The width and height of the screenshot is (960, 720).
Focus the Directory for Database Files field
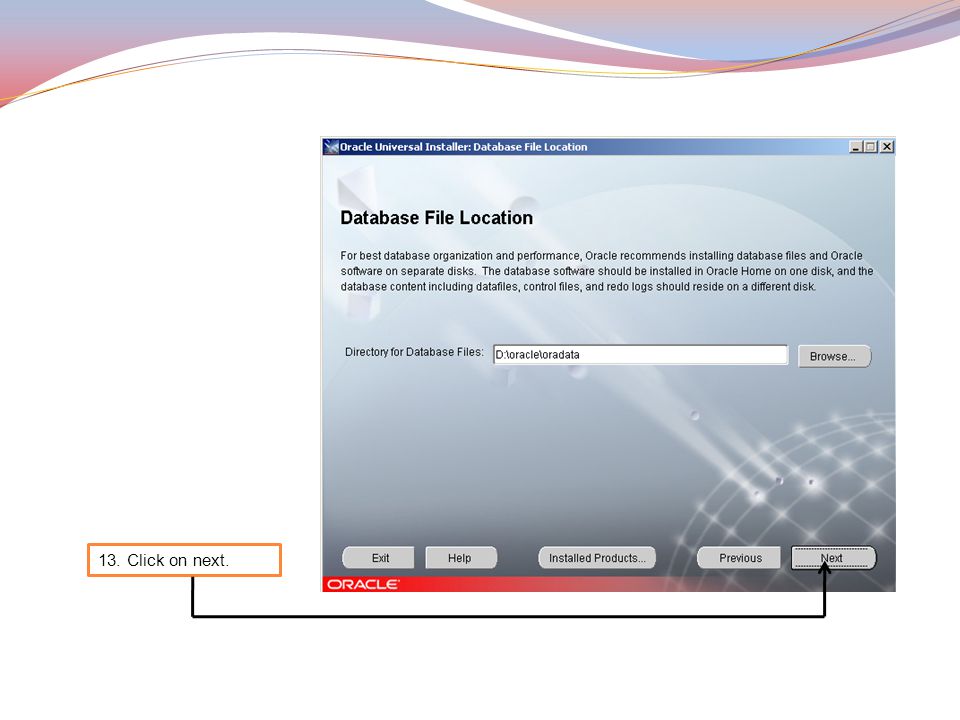tap(640, 354)
